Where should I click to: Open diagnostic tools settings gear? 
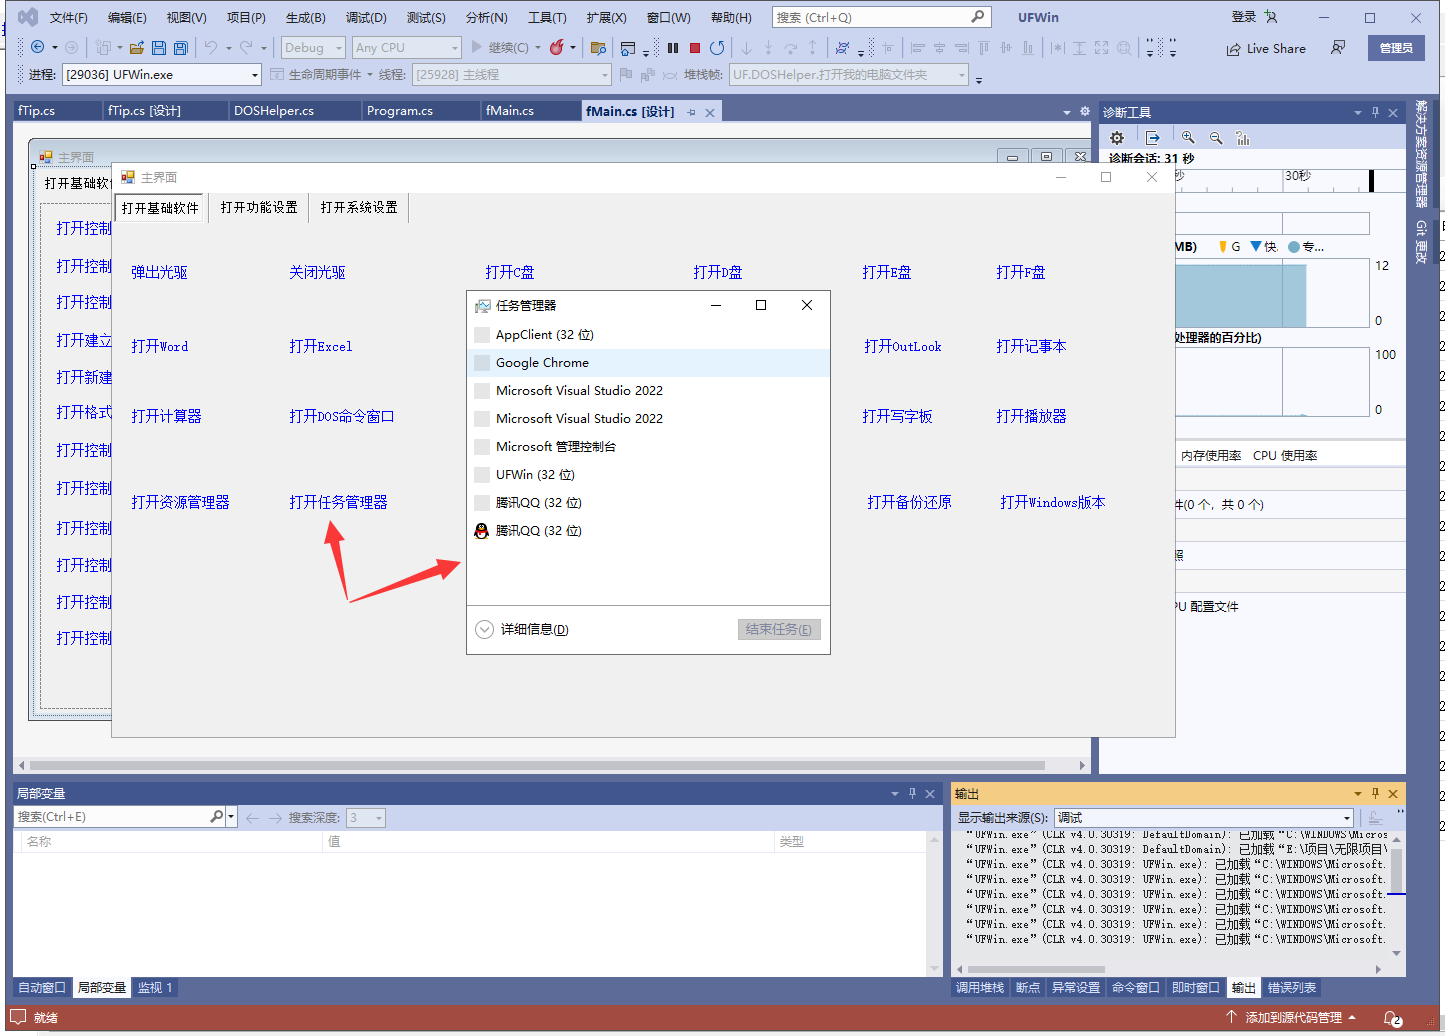point(1117,138)
